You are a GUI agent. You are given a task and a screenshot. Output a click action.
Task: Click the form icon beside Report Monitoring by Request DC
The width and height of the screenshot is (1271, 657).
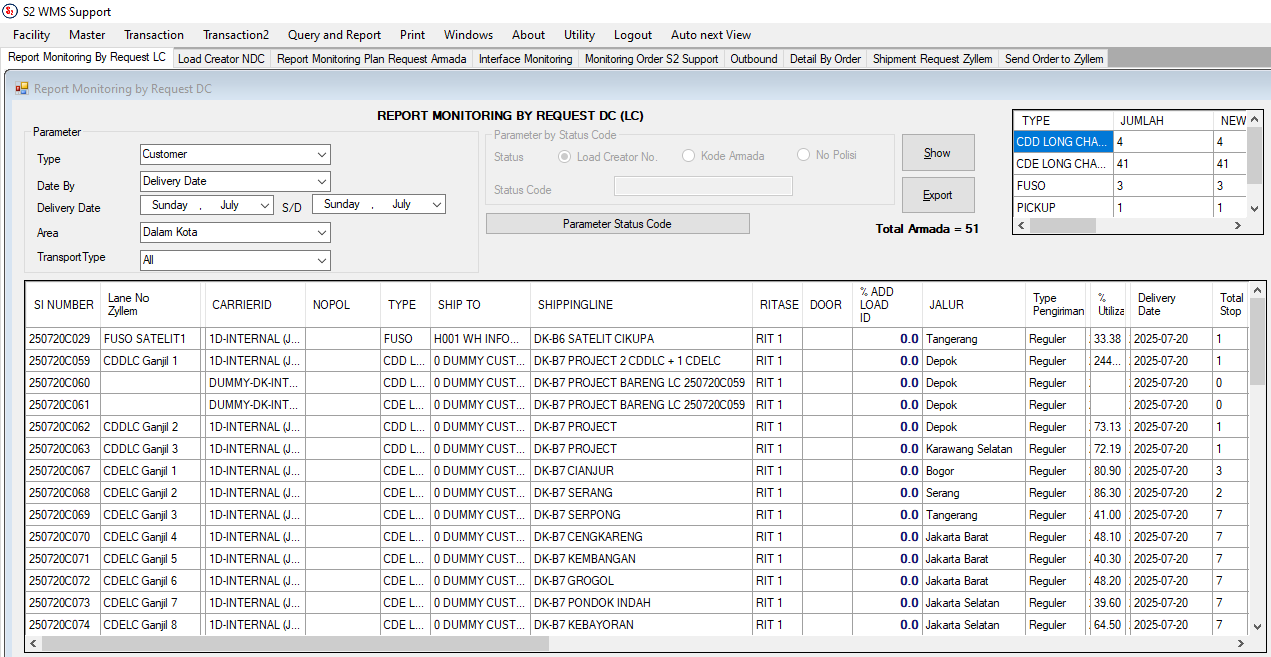[21, 89]
